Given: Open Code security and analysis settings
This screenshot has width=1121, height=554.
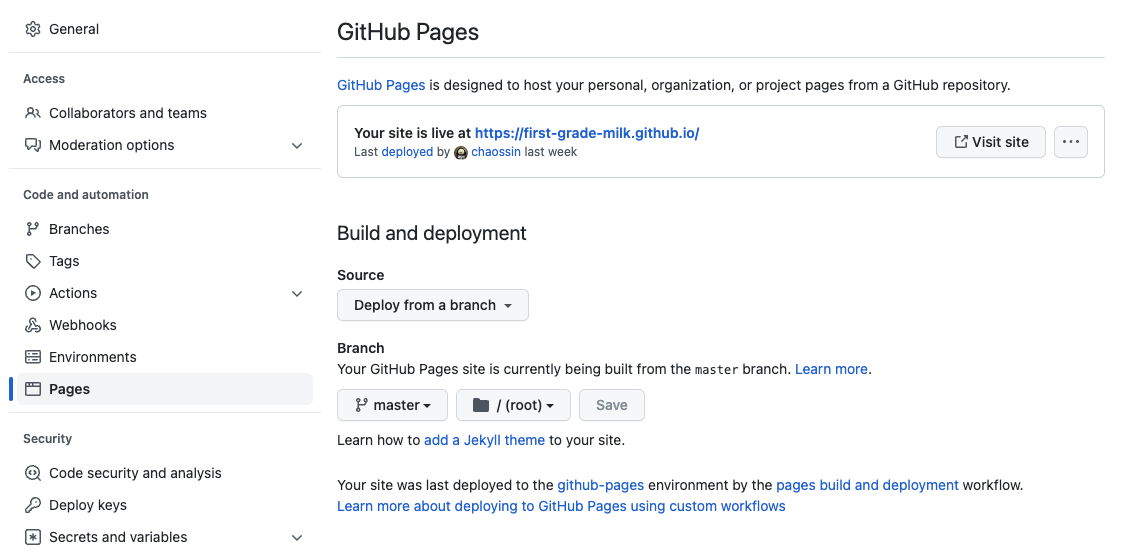Looking at the screenshot, I should pyautogui.click(x=165, y=473).
